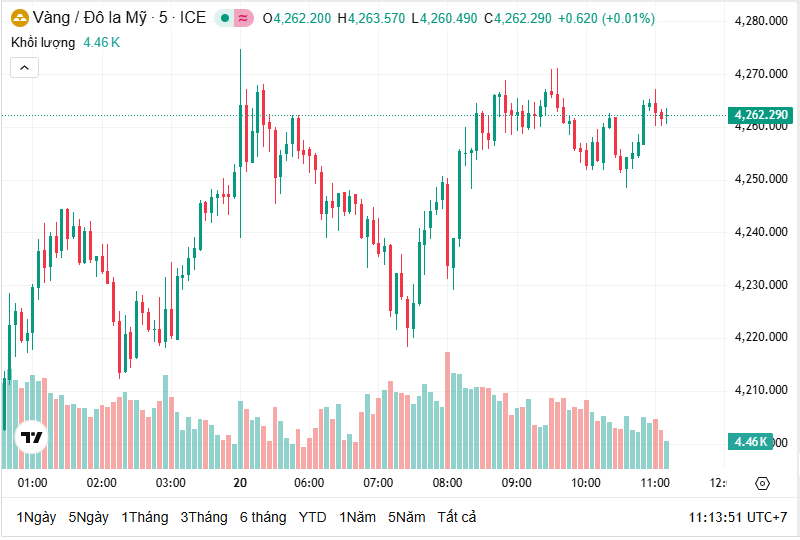Choose the 1Tháng time range

click(x=145, y=517)
